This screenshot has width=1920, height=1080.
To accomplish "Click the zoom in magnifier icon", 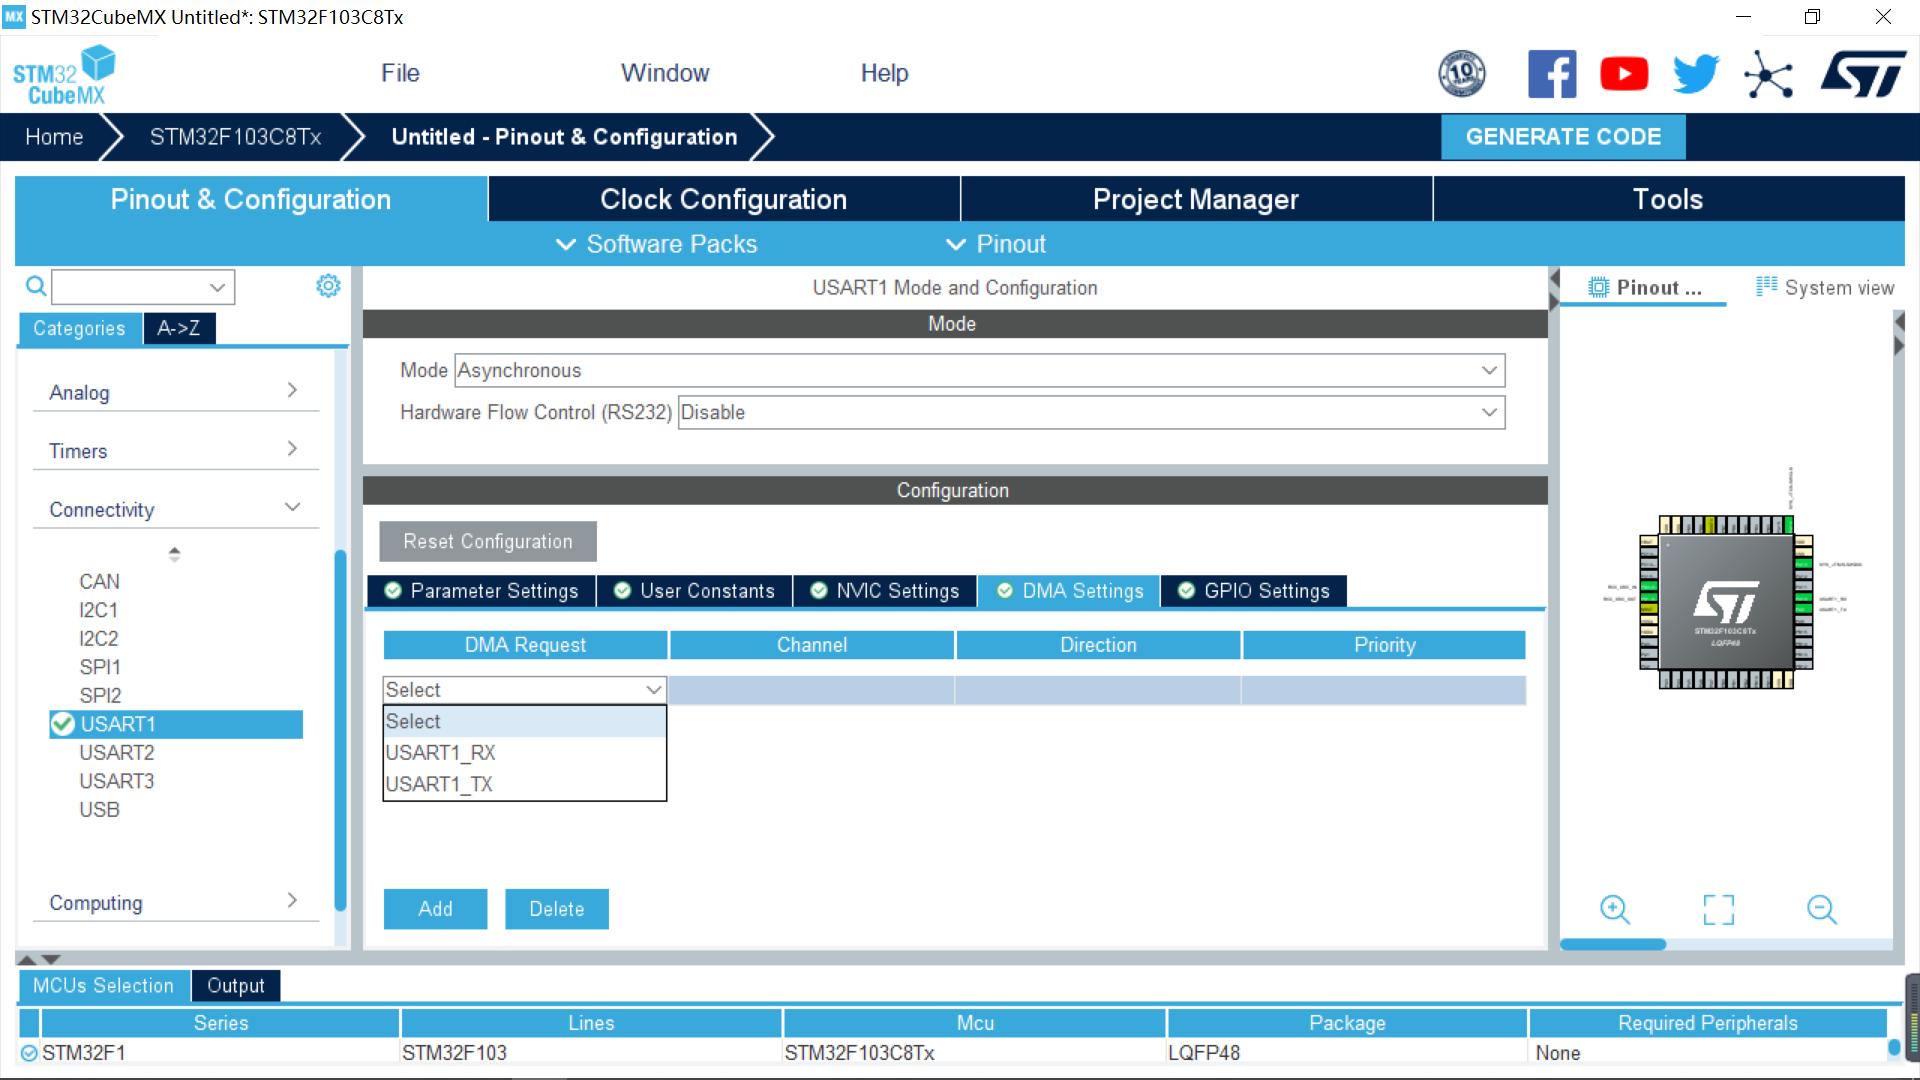I will pos(1614,909).
